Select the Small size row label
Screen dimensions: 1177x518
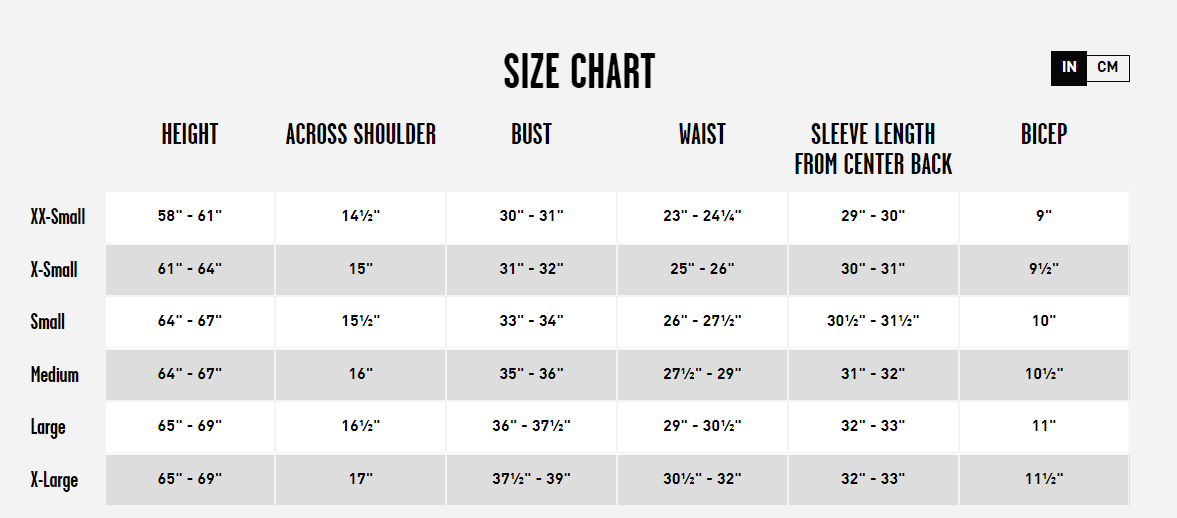coord(48,322)
